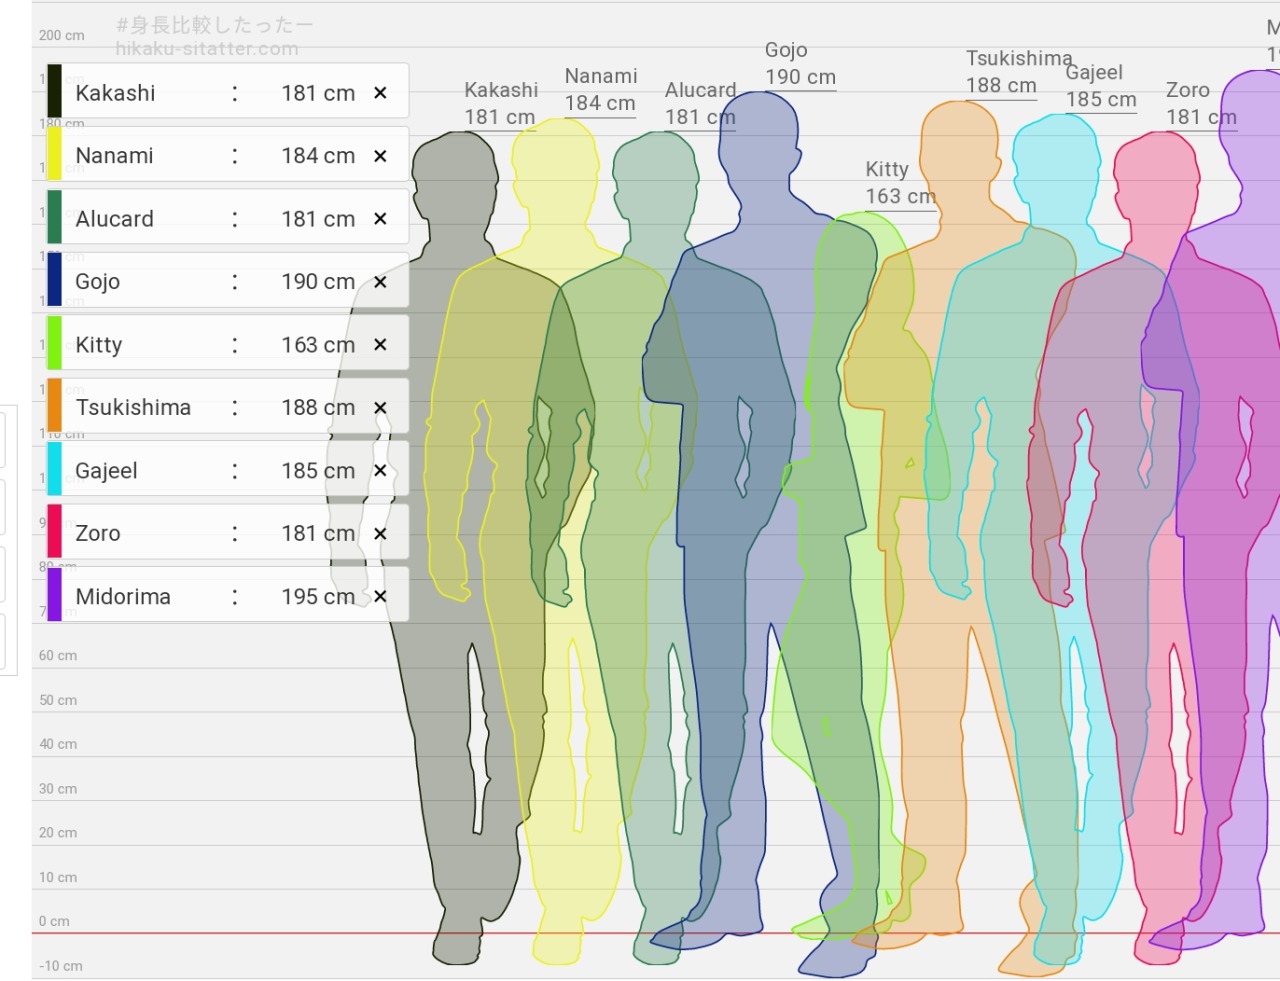Open Gajeel's cyan color swatch
Viewport: 1280px width, 981px height.
(55, 470)
